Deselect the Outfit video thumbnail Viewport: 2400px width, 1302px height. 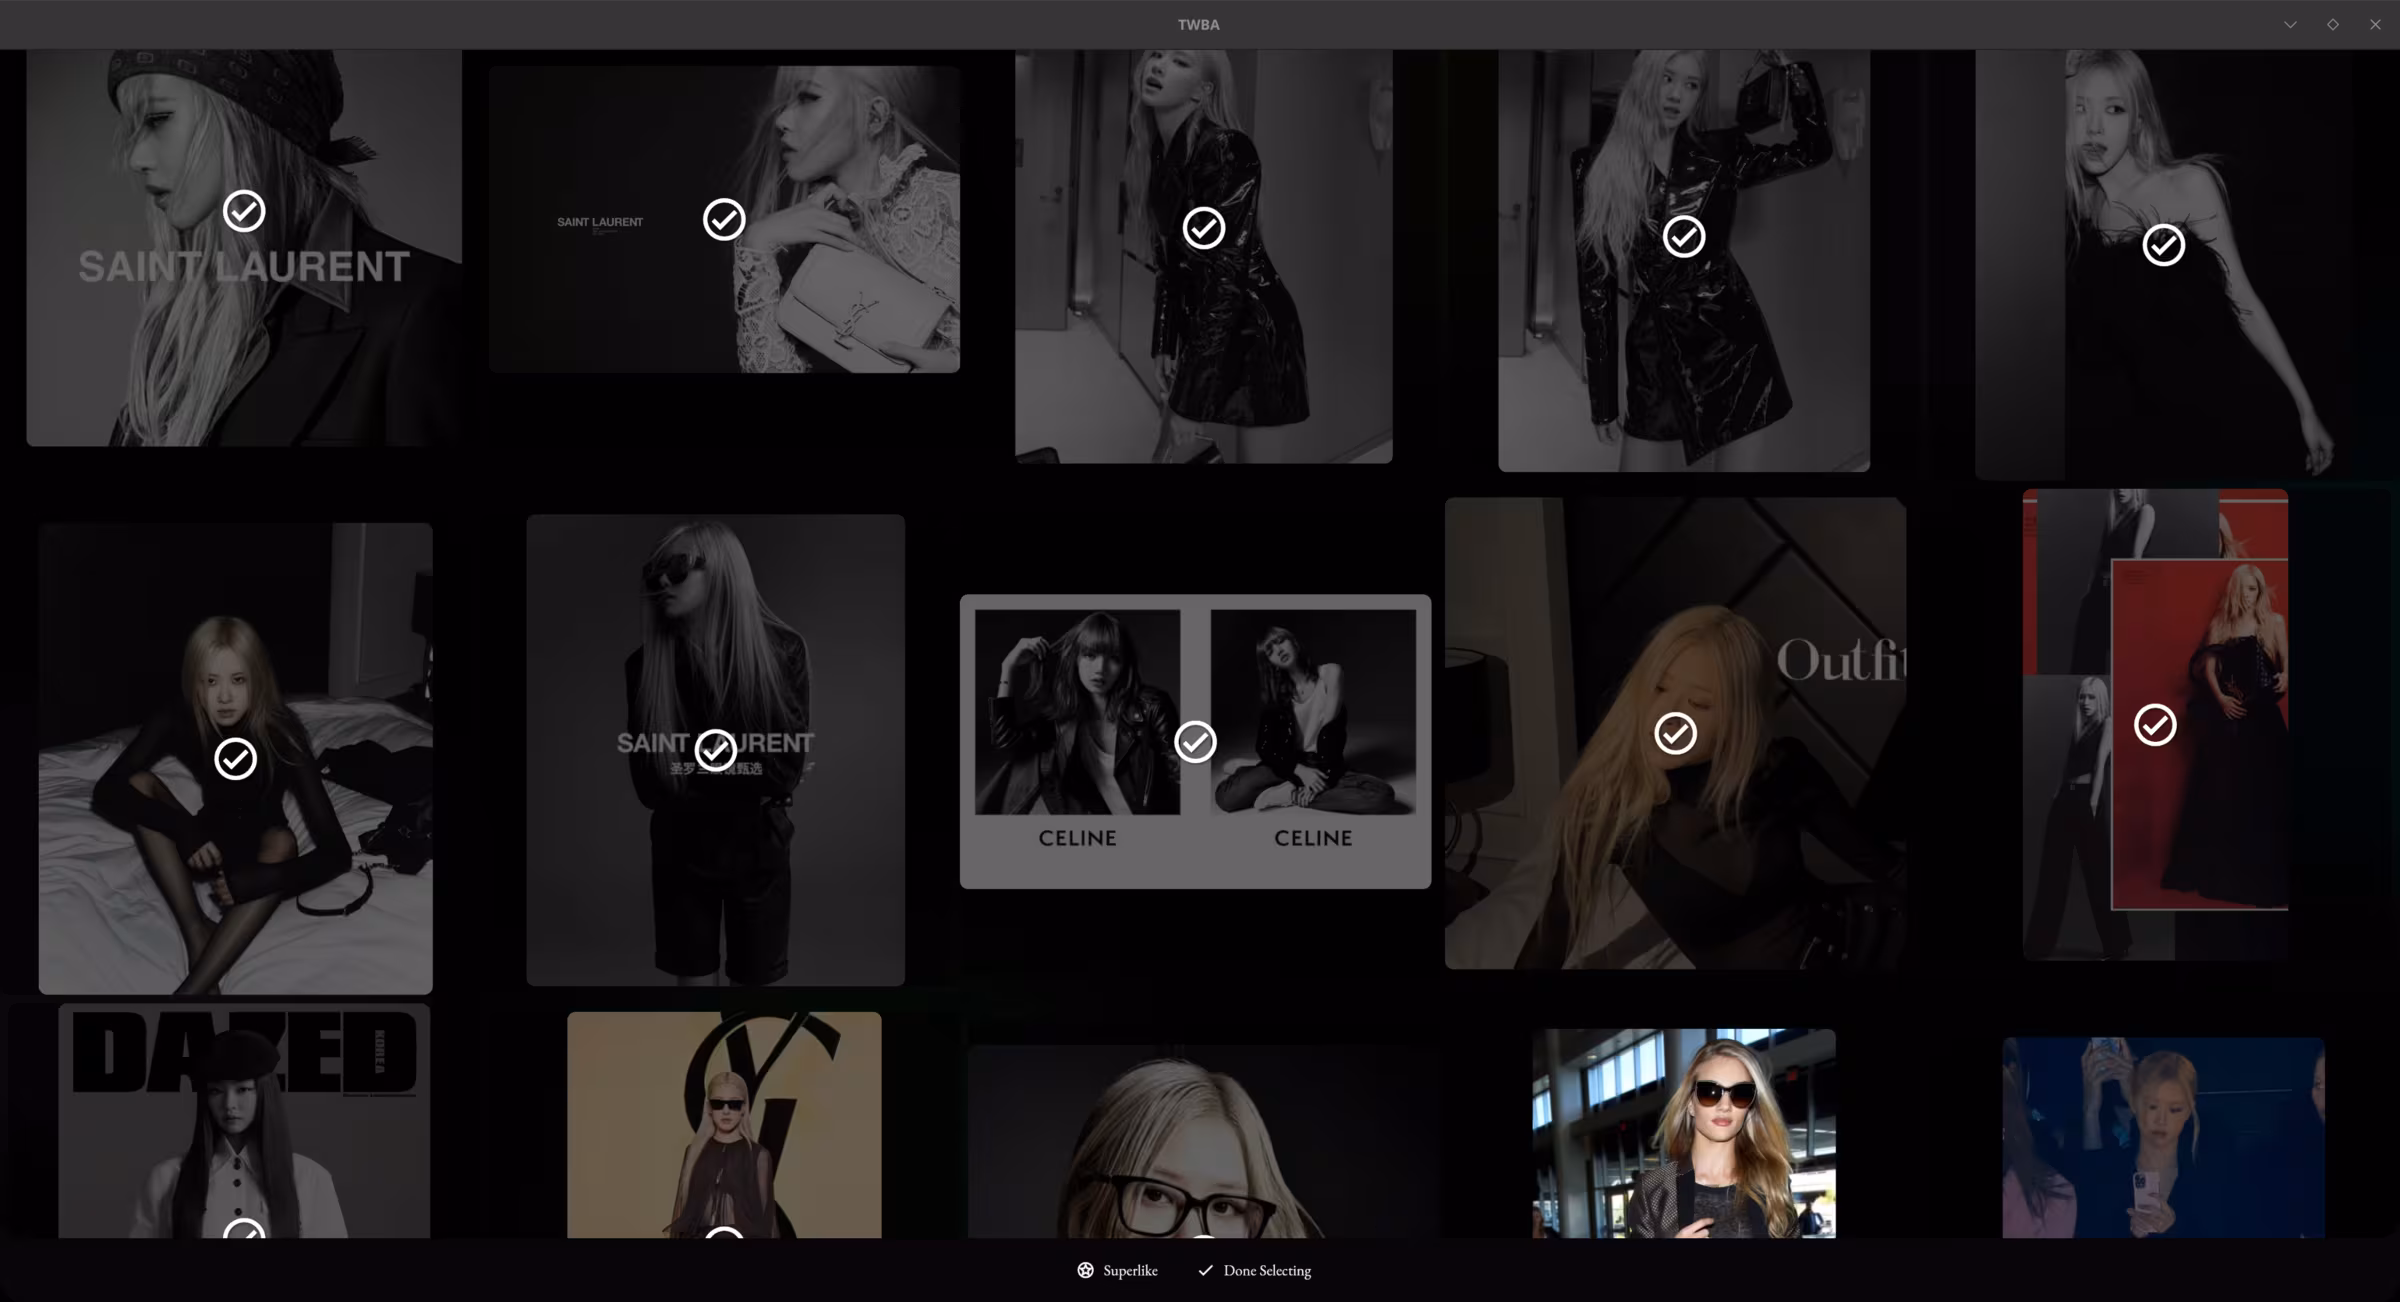click(x=1676, y=733)
